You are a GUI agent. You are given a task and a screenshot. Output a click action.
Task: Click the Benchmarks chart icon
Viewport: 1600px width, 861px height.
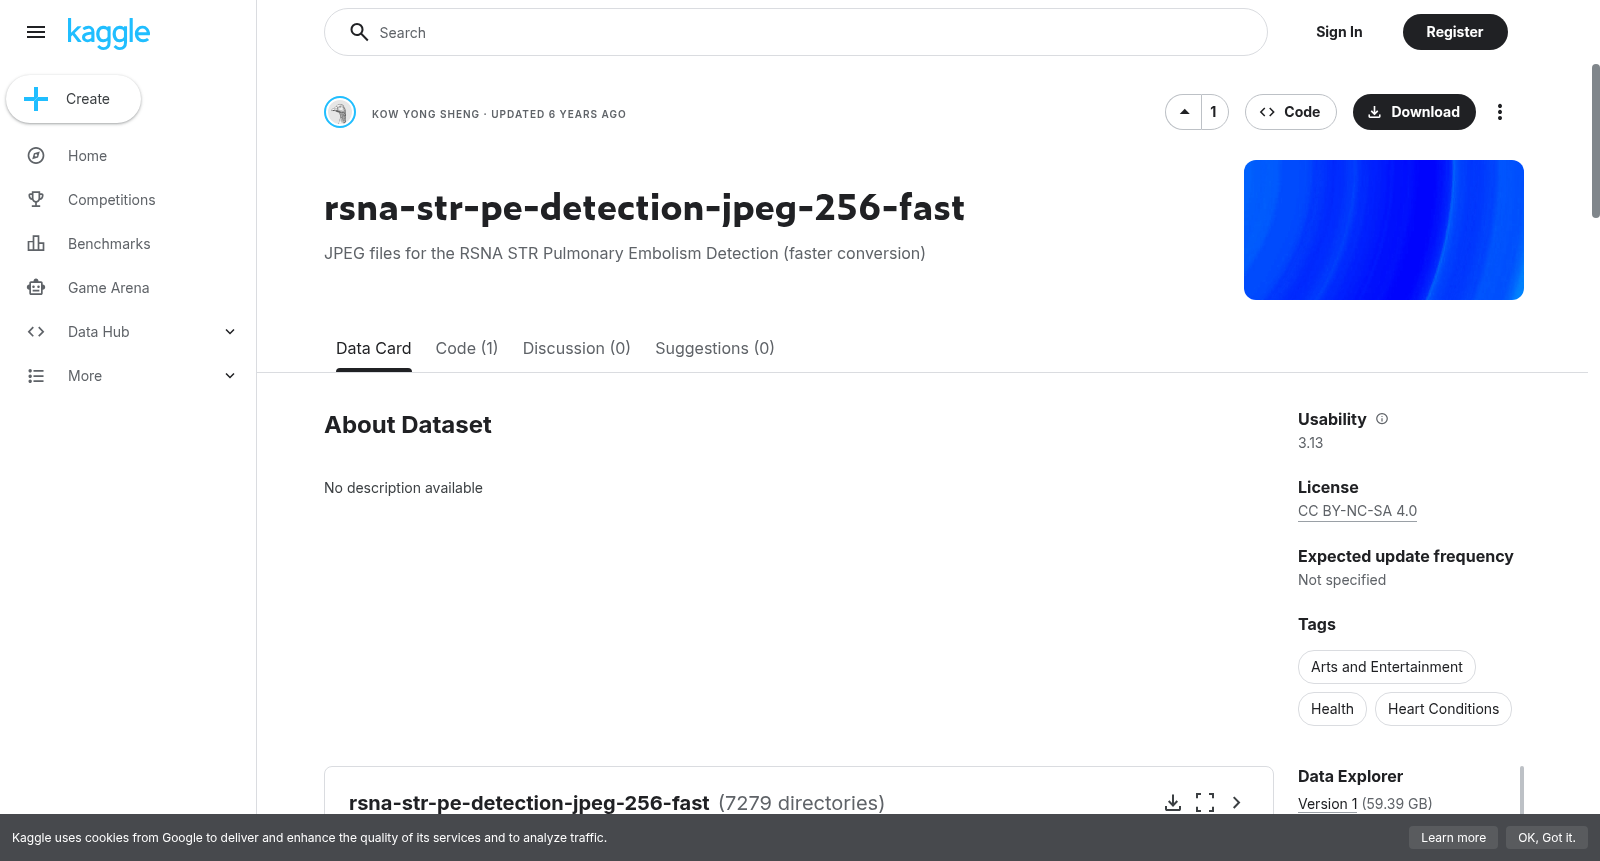(36, 244)
